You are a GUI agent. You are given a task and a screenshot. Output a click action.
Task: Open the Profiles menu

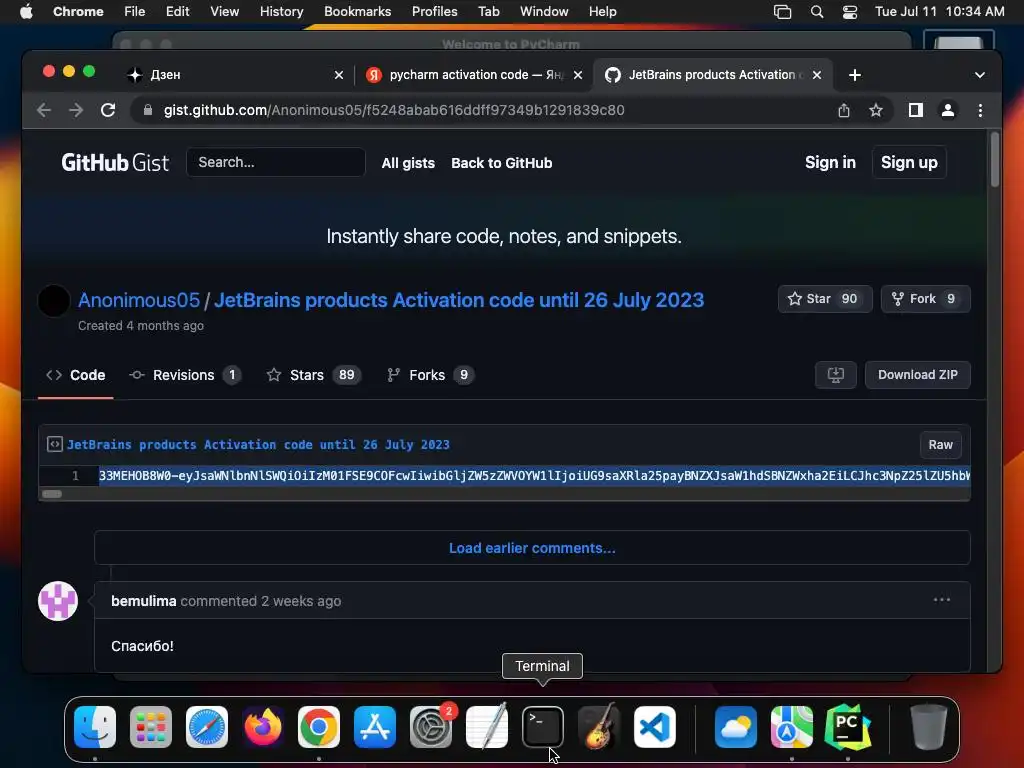tap(434, 12)
